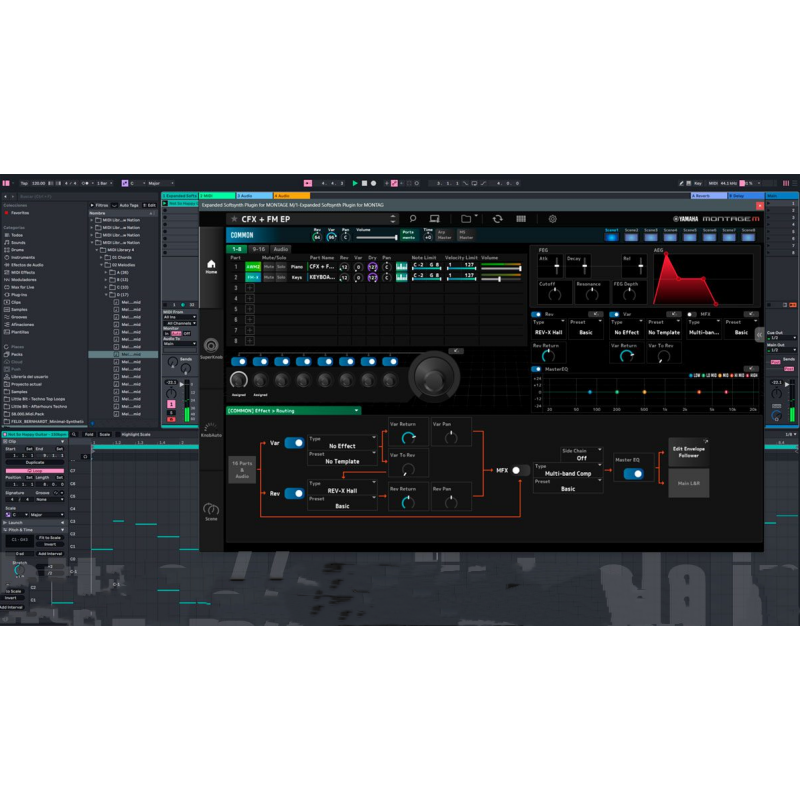Click the Rev Return knob in routing

(408, 503)
